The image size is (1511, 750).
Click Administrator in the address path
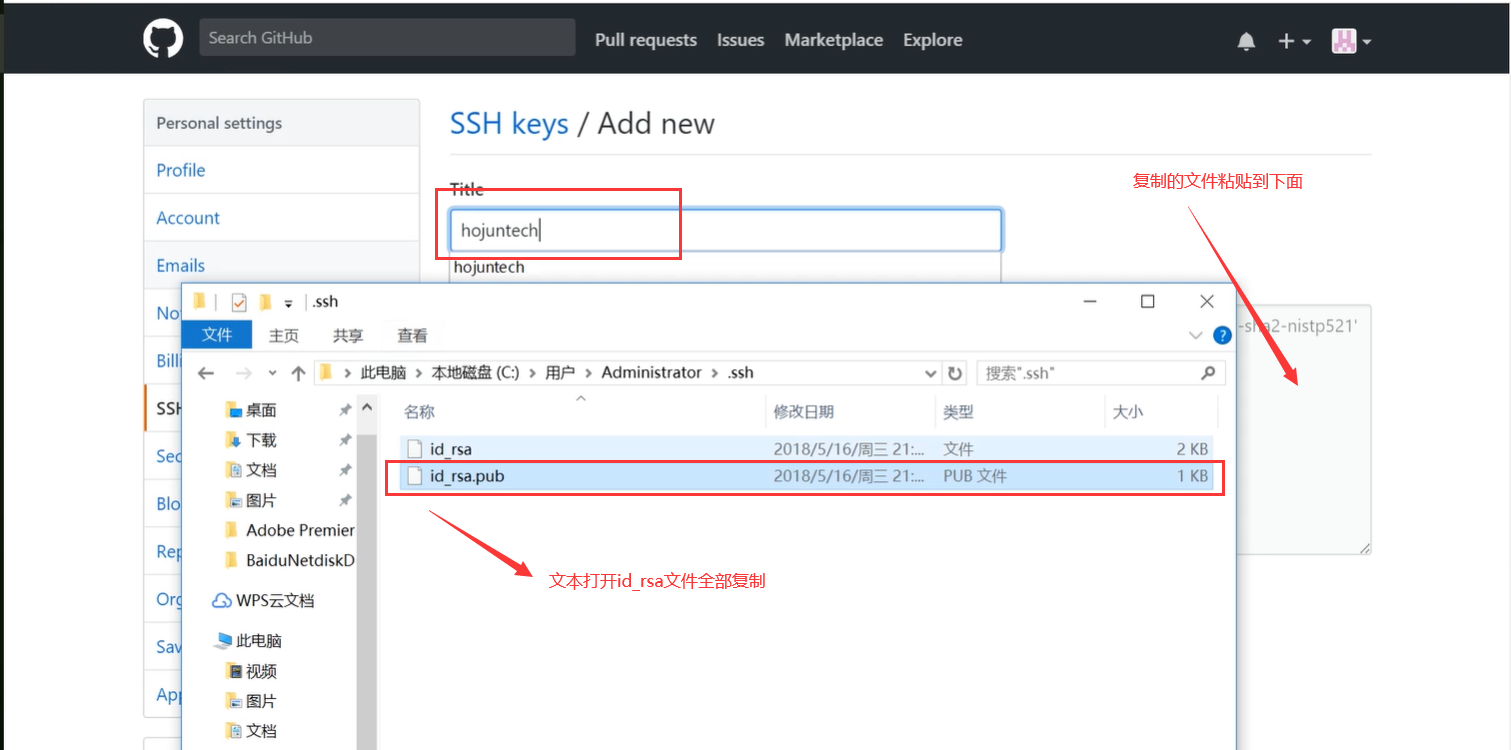(651, 372)
